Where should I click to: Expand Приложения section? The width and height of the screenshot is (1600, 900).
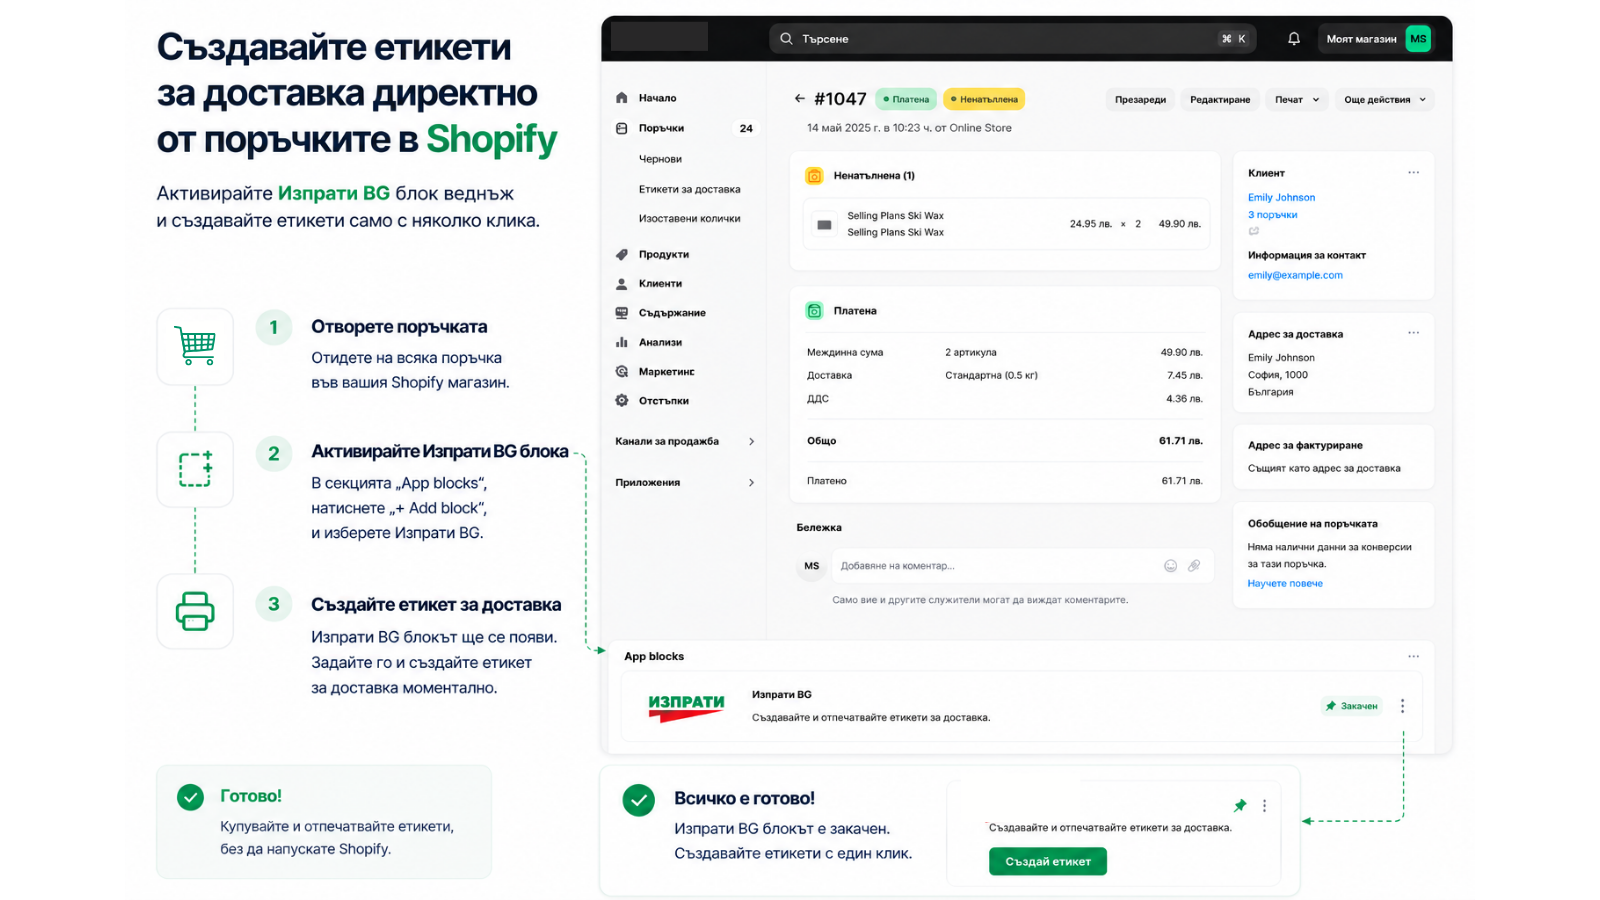pyautogui.click(x=685, y=483)
